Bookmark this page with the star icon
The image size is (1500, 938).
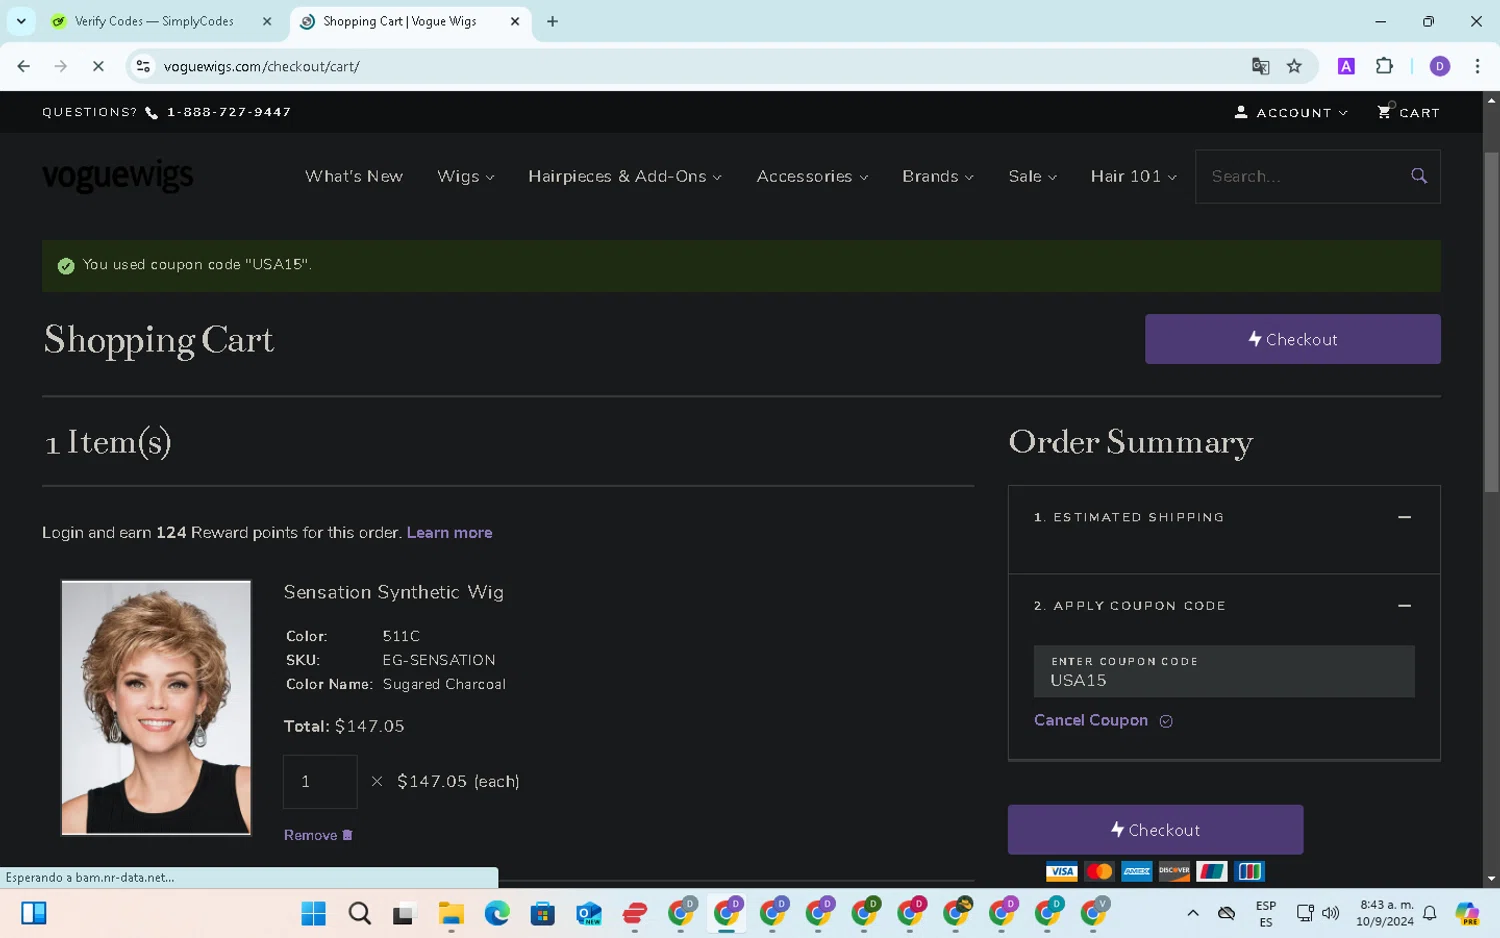[x=1294, y=66]
